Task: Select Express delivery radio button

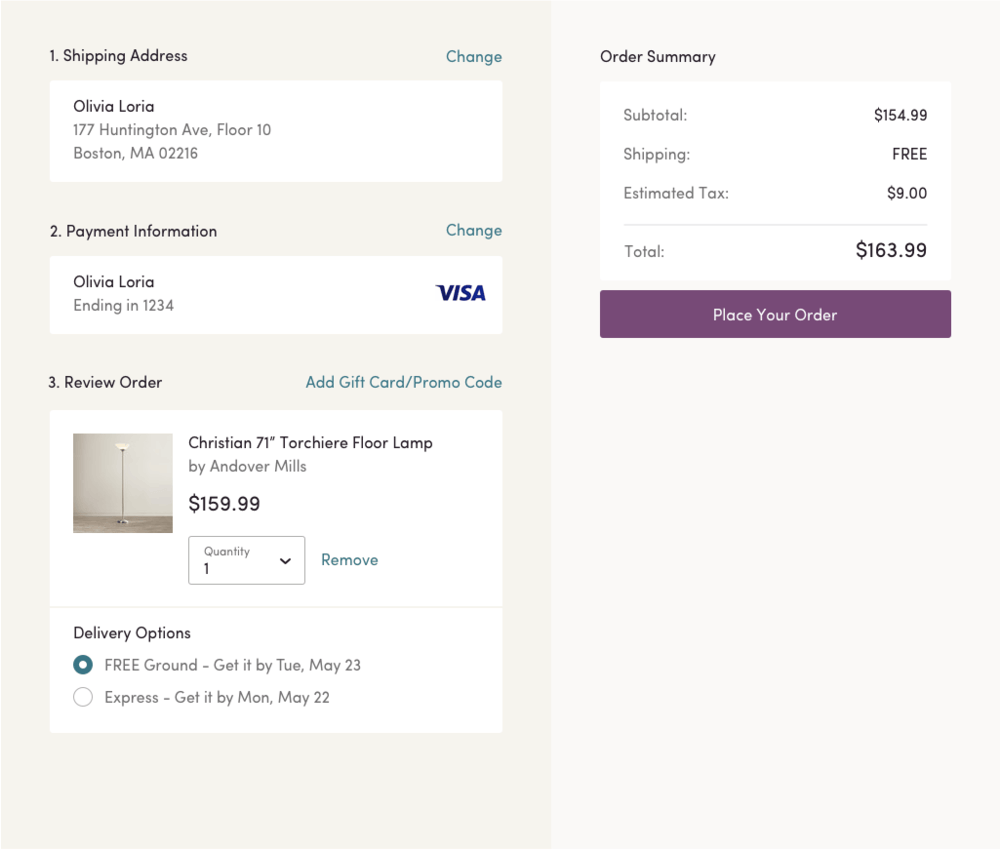Action: click(x=83, y=697)
